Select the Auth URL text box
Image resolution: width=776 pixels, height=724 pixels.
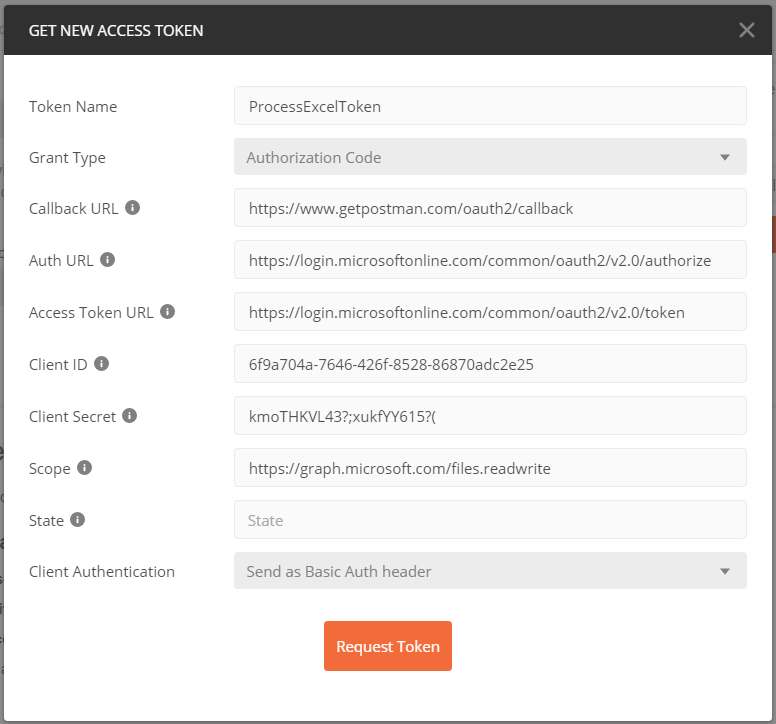pos(490,260)
